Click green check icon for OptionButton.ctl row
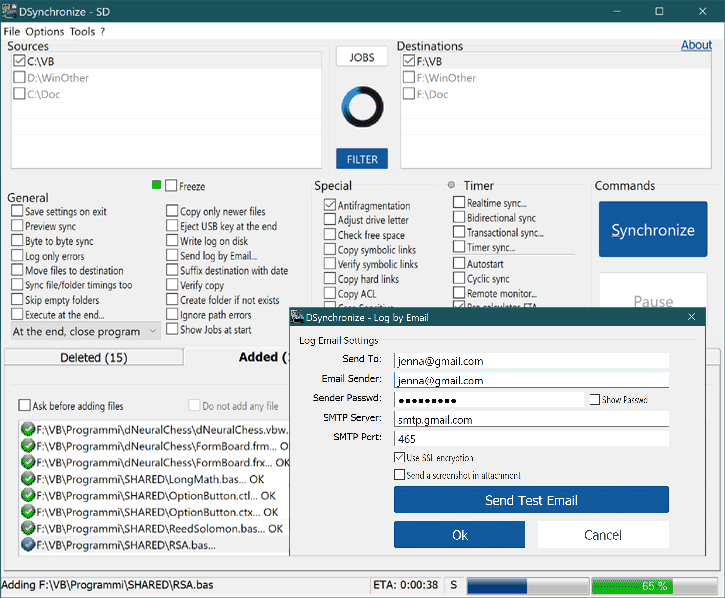The width and height of the screenshot is (725, 598). [x=28, y=495]
